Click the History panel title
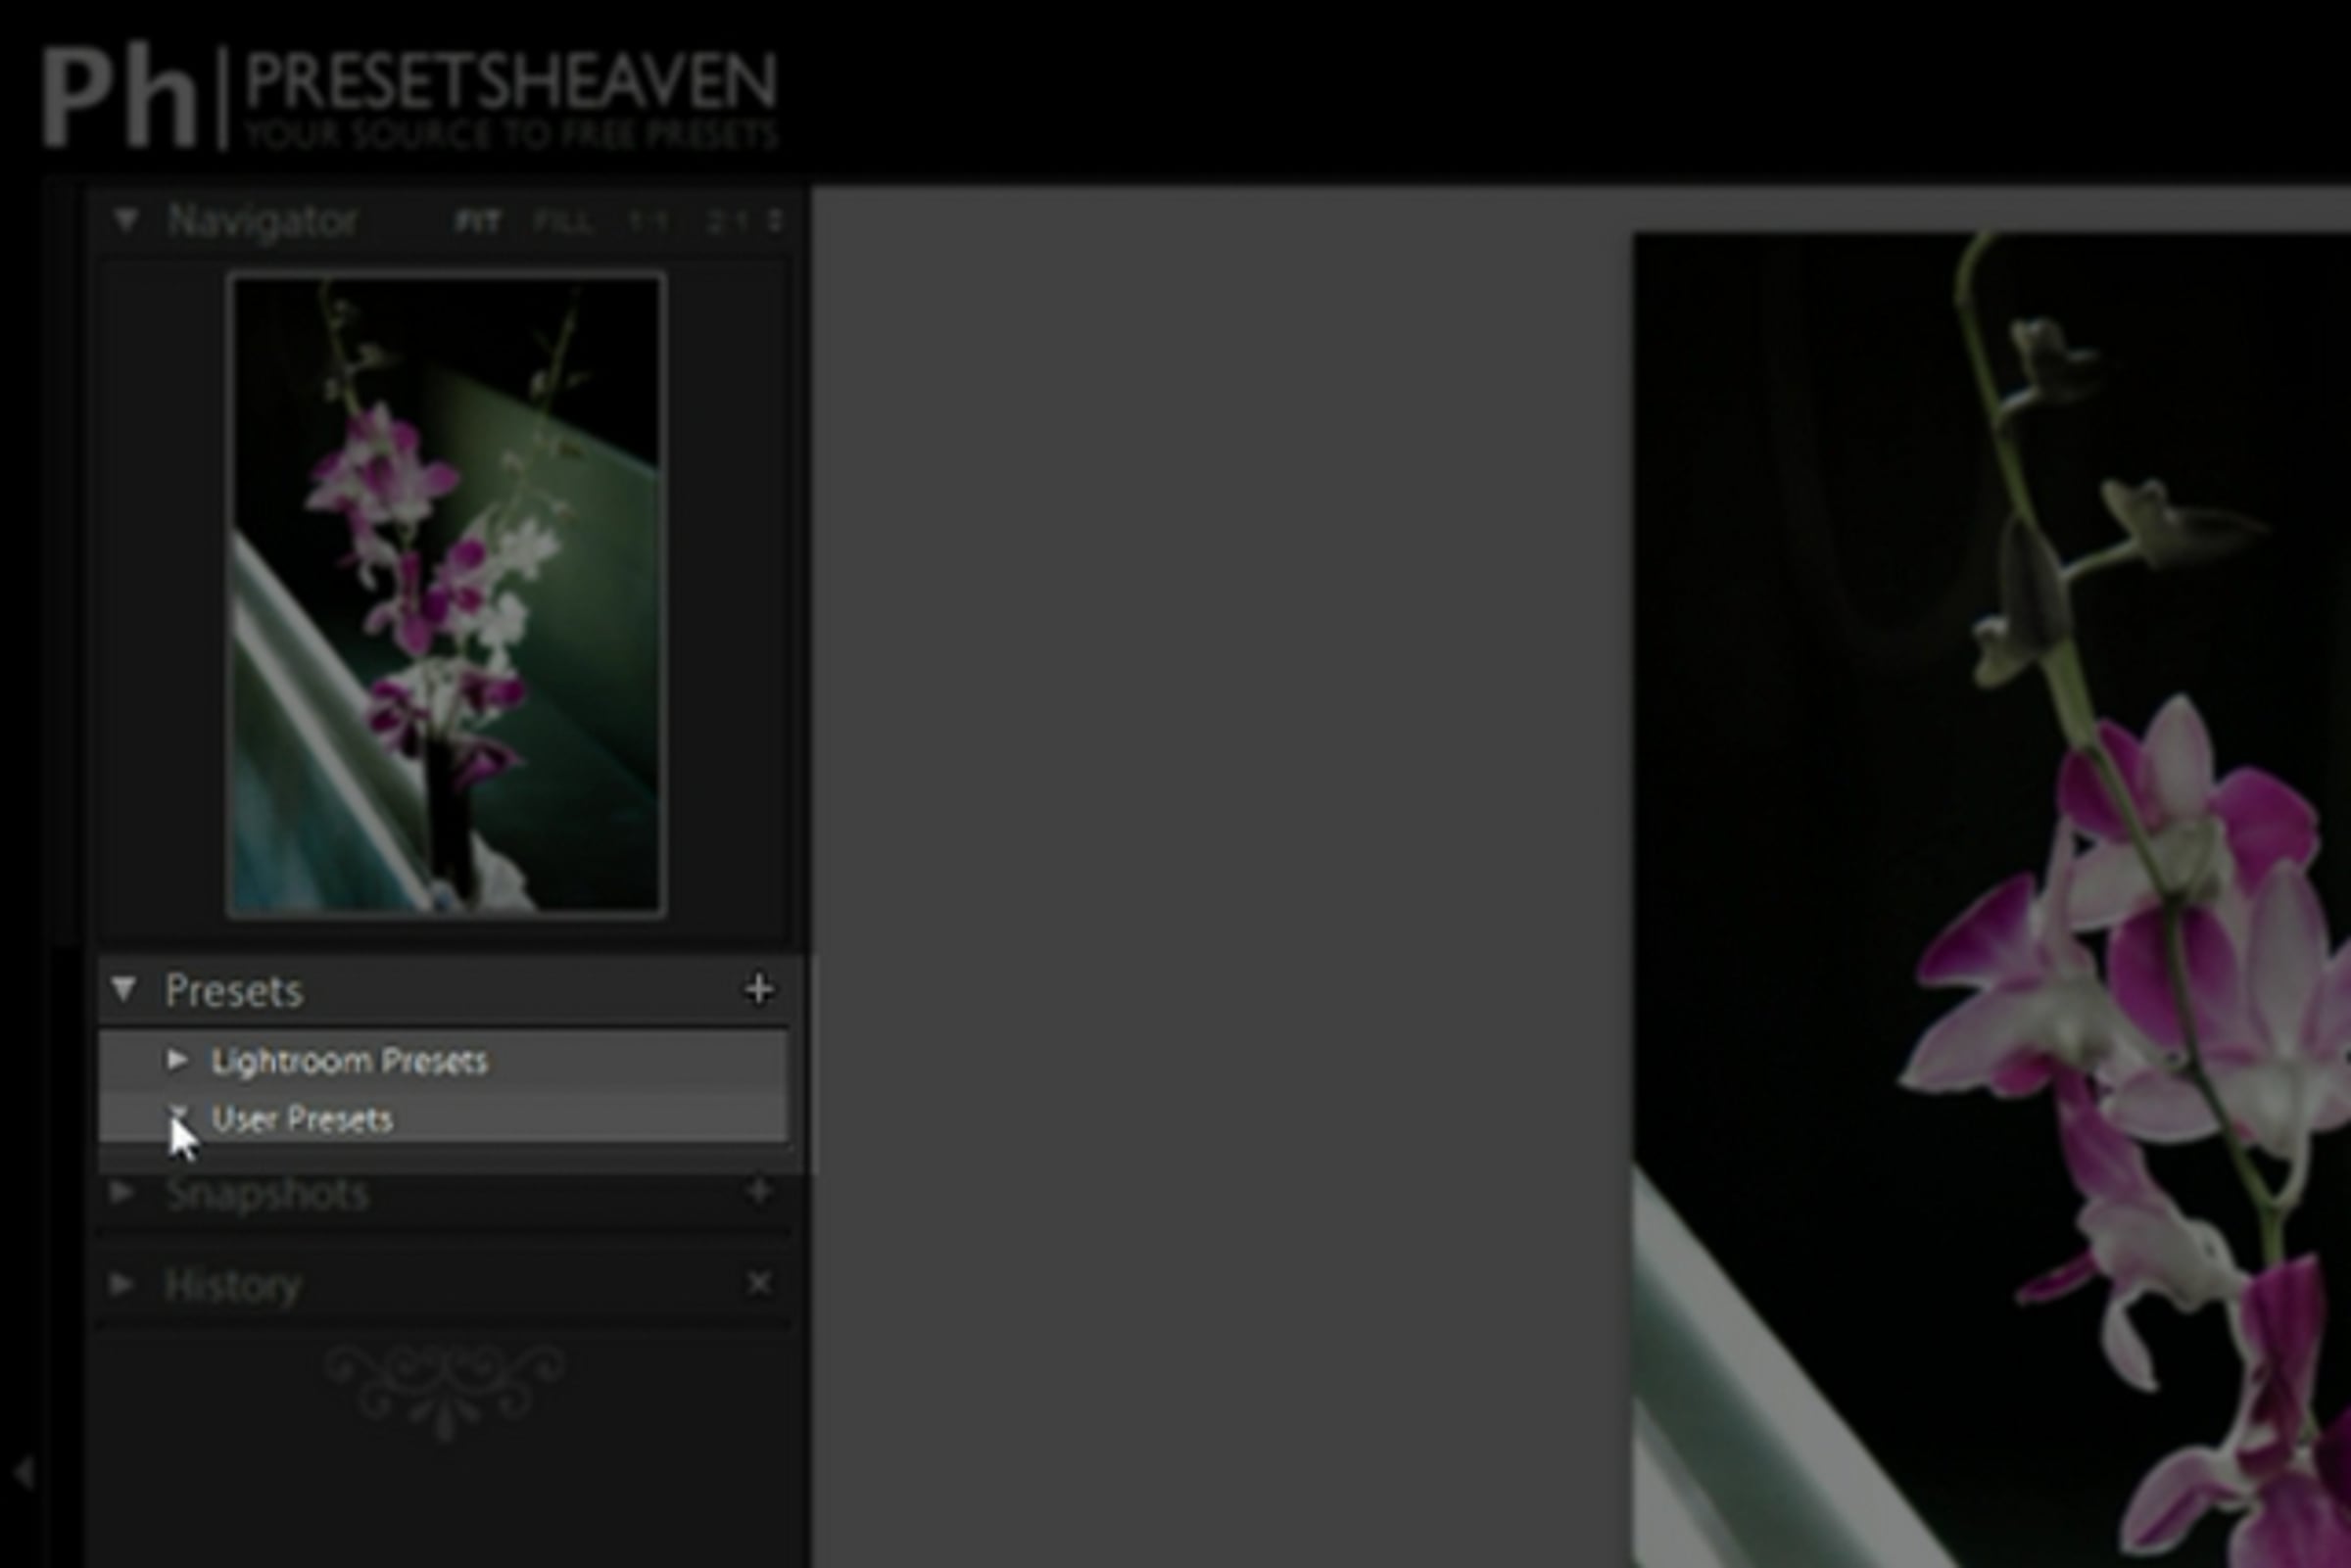2351x1568 pixels. click(x=232, y=1285)
